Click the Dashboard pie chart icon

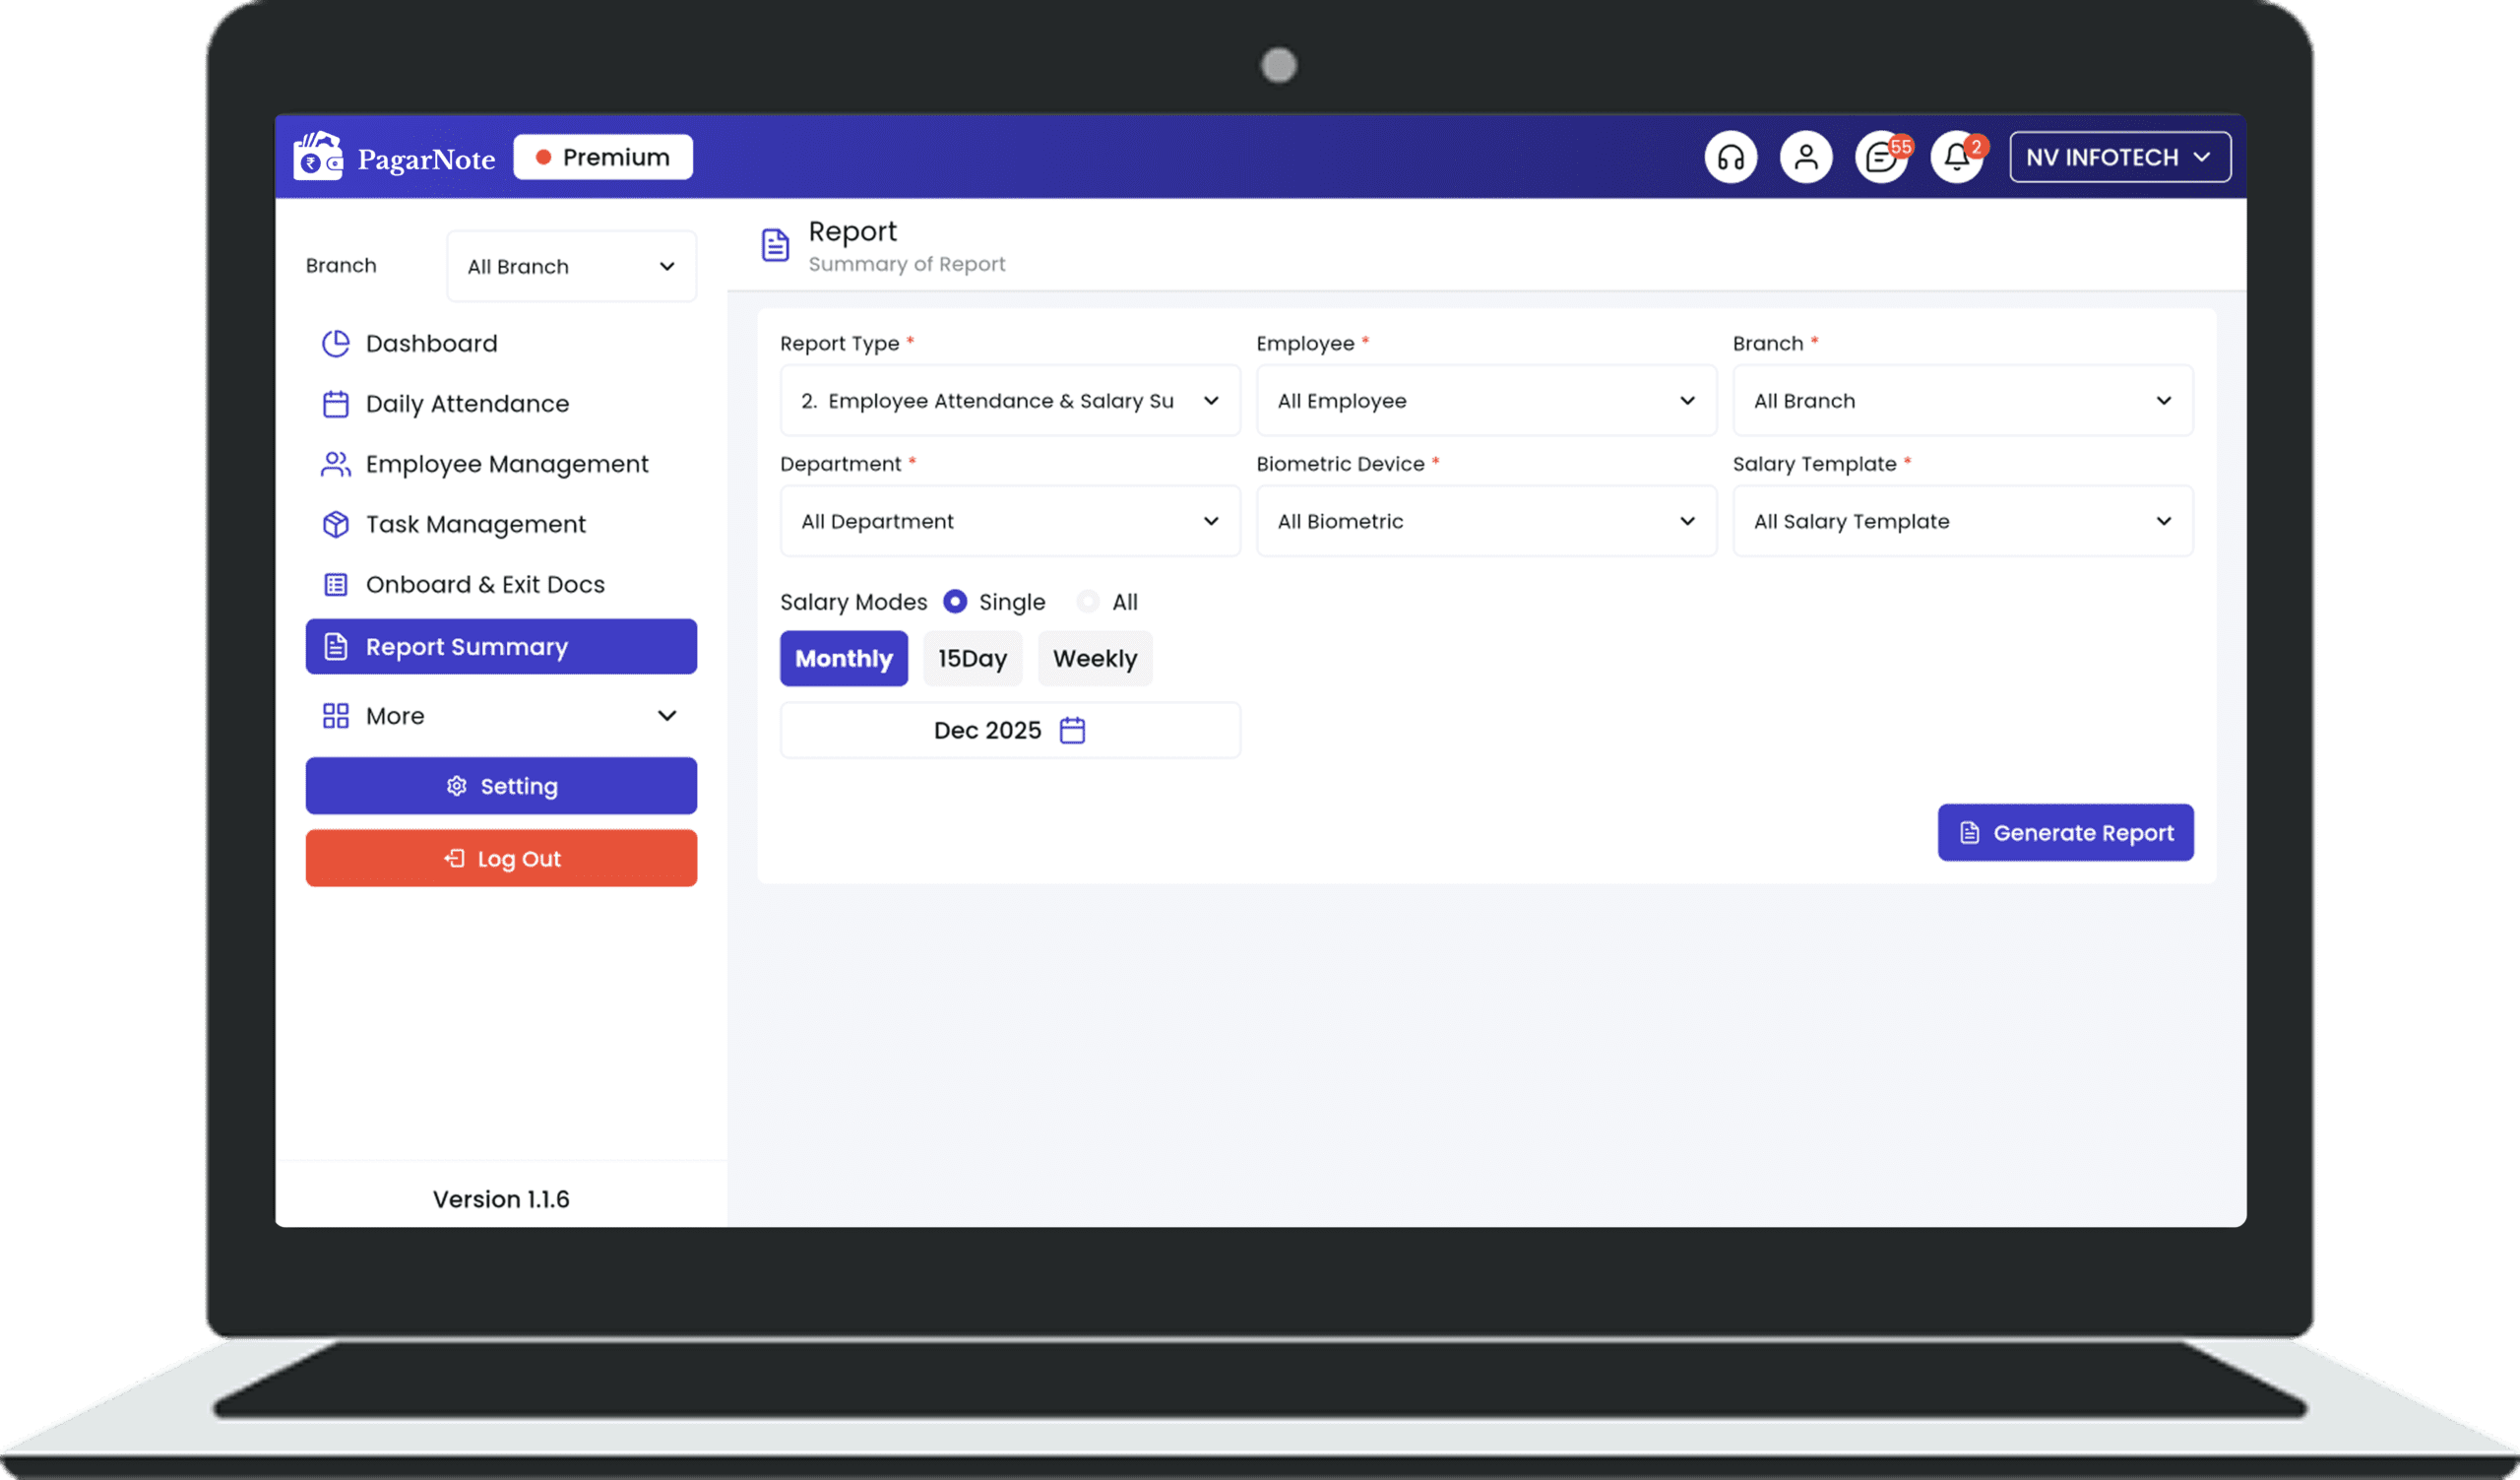tap(336, 344)
